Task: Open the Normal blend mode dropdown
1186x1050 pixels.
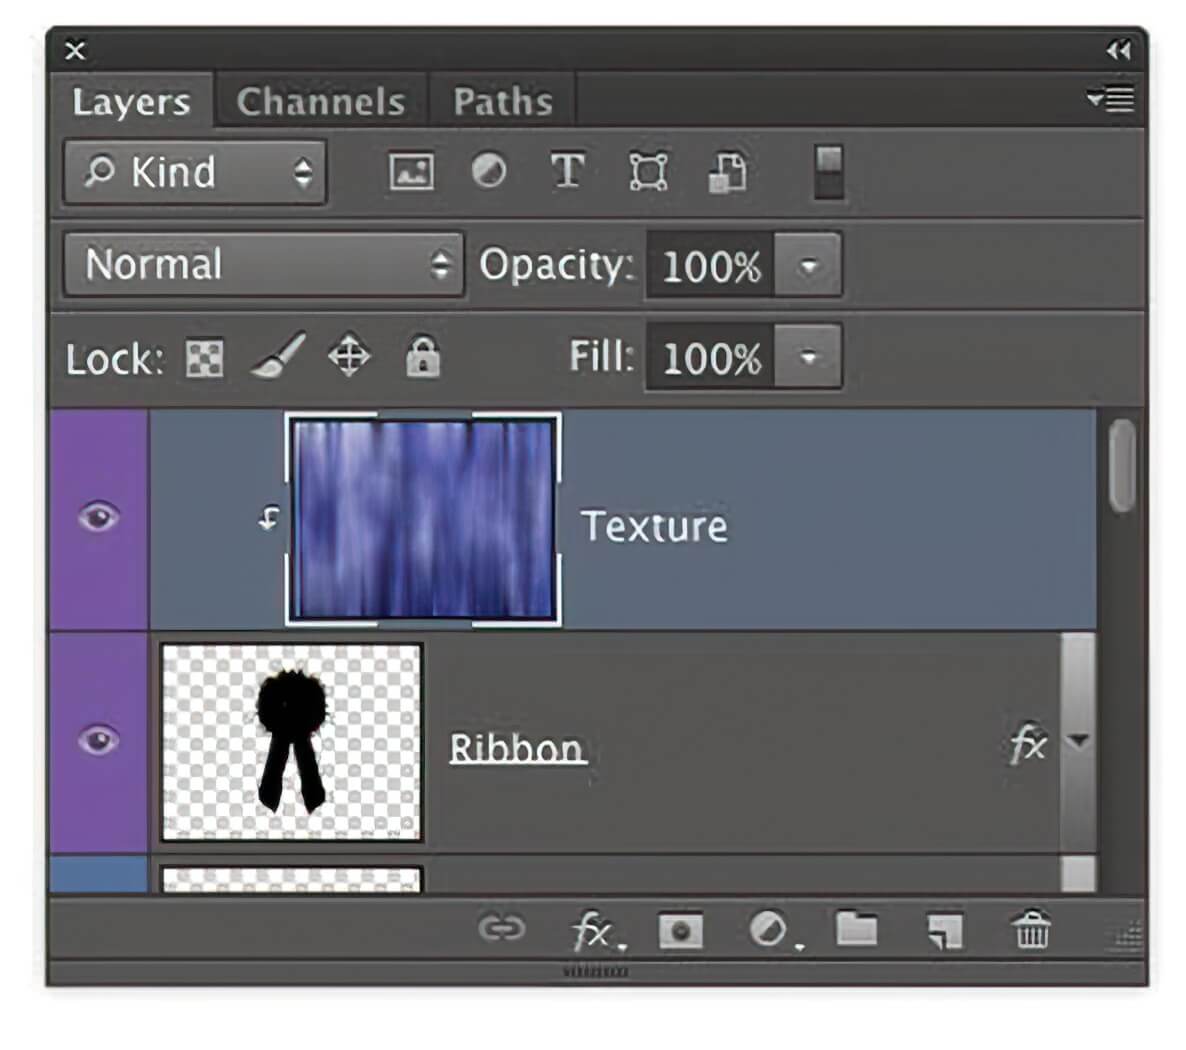Action: [264, 265]
